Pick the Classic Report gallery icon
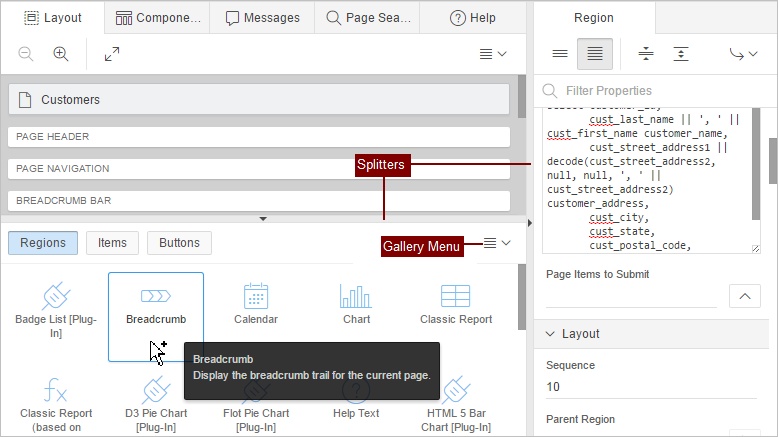Image resolution: width=778 pixels, height=437 pixels. point(456,303)
